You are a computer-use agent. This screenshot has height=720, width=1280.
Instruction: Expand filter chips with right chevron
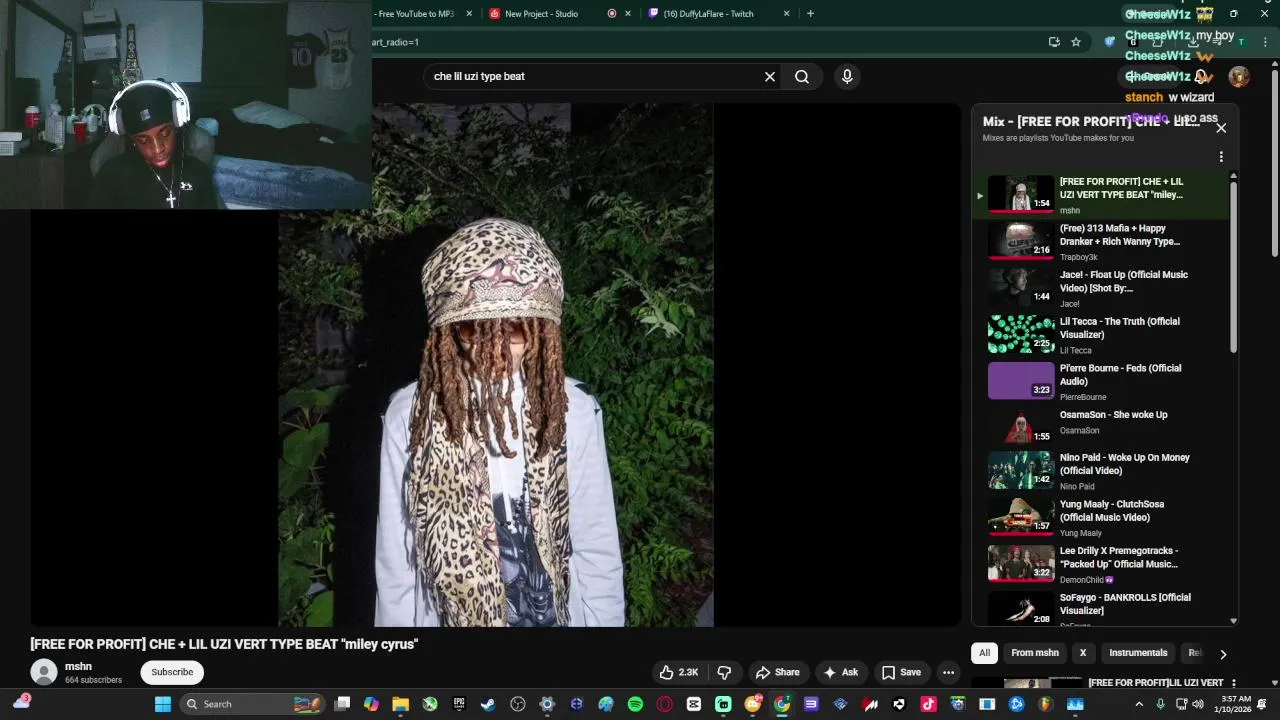tap(1222, 654)
